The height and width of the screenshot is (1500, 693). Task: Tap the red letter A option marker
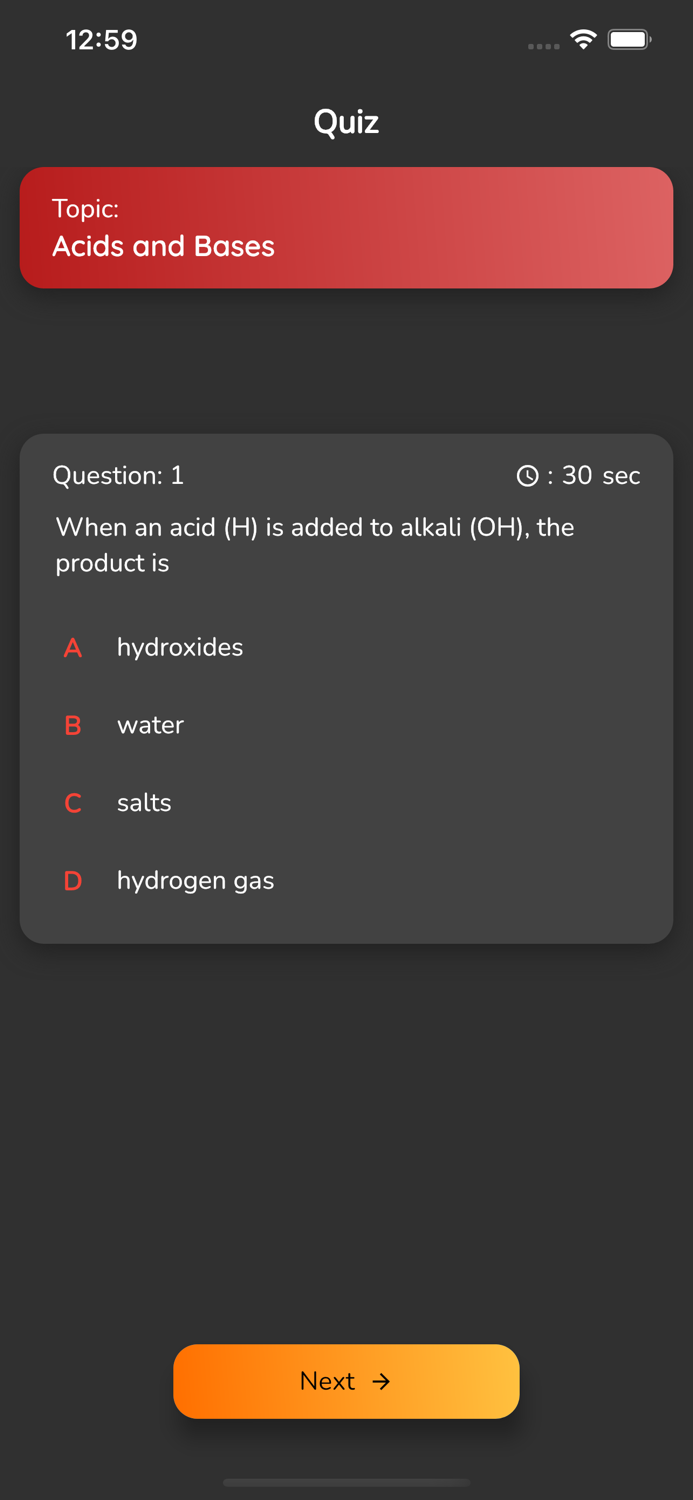73,648
